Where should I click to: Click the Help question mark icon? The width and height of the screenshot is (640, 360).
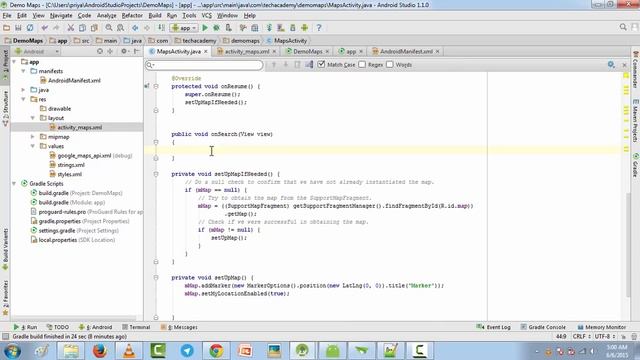(319, 28)
